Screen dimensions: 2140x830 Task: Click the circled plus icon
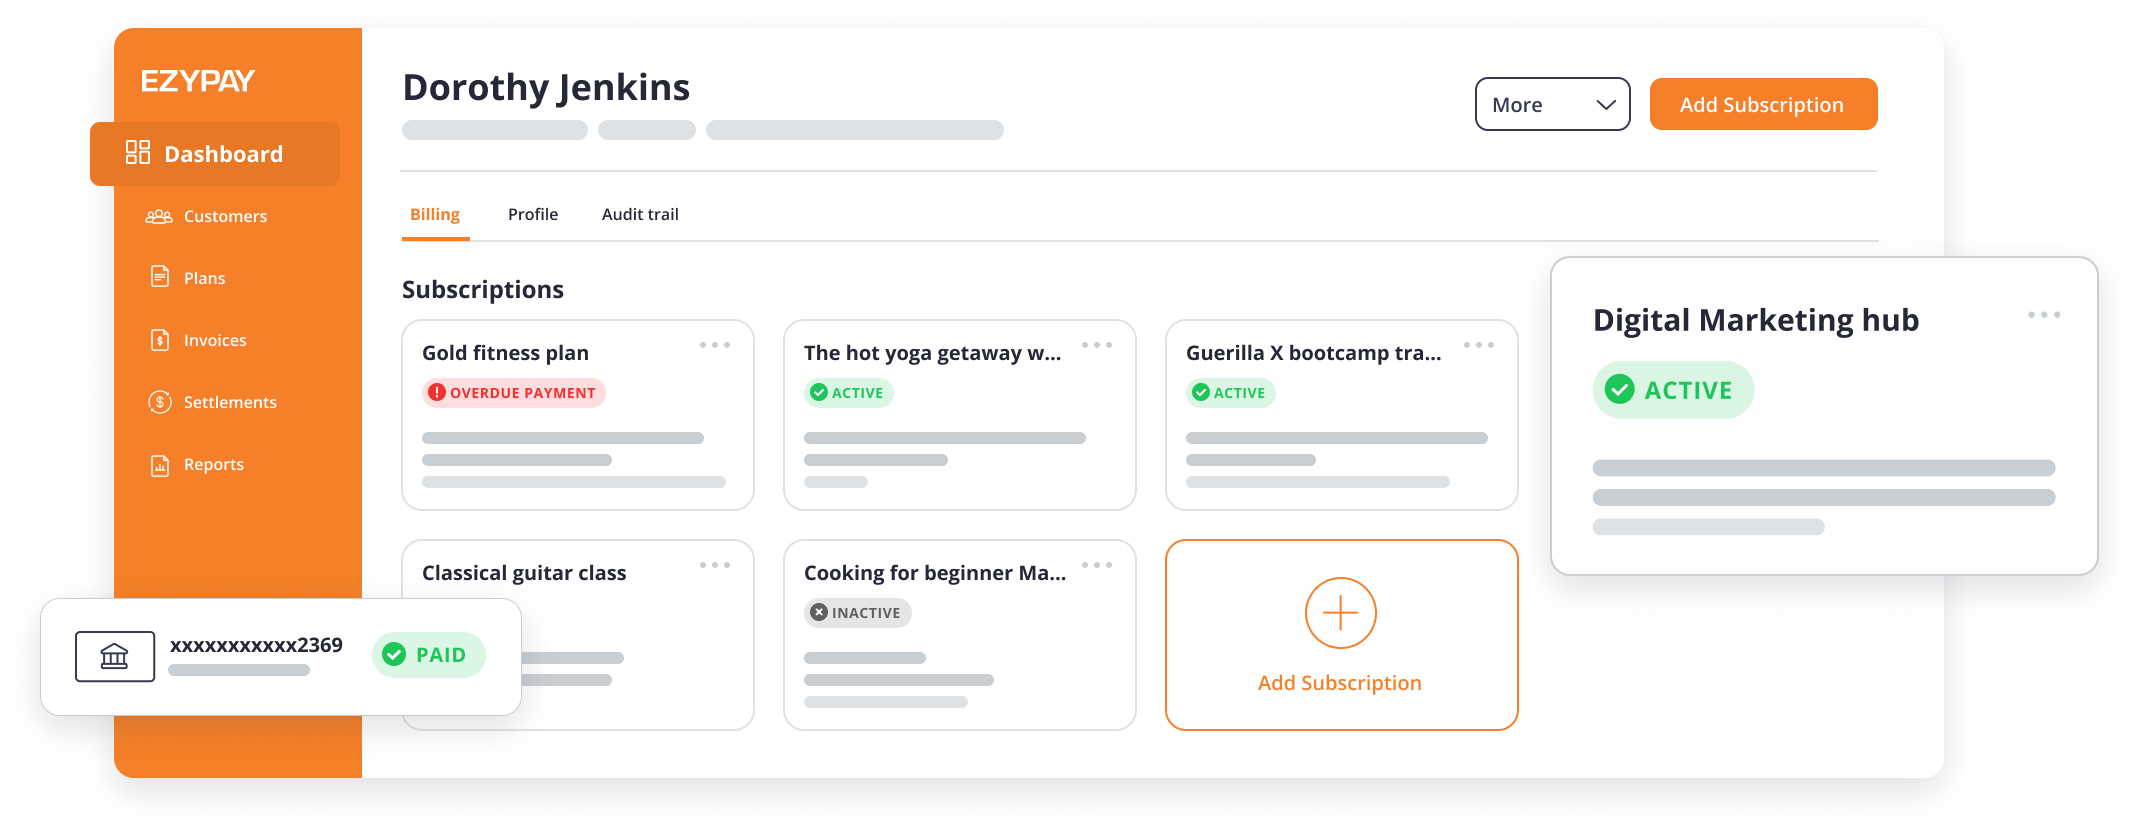(x=1340, y=613)
